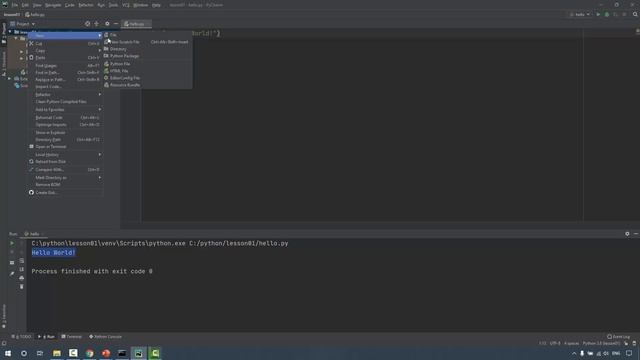Select Optimize Imports in the context menu
The image size is (640, 360).
pyautogui.click(x=65, y=124)
